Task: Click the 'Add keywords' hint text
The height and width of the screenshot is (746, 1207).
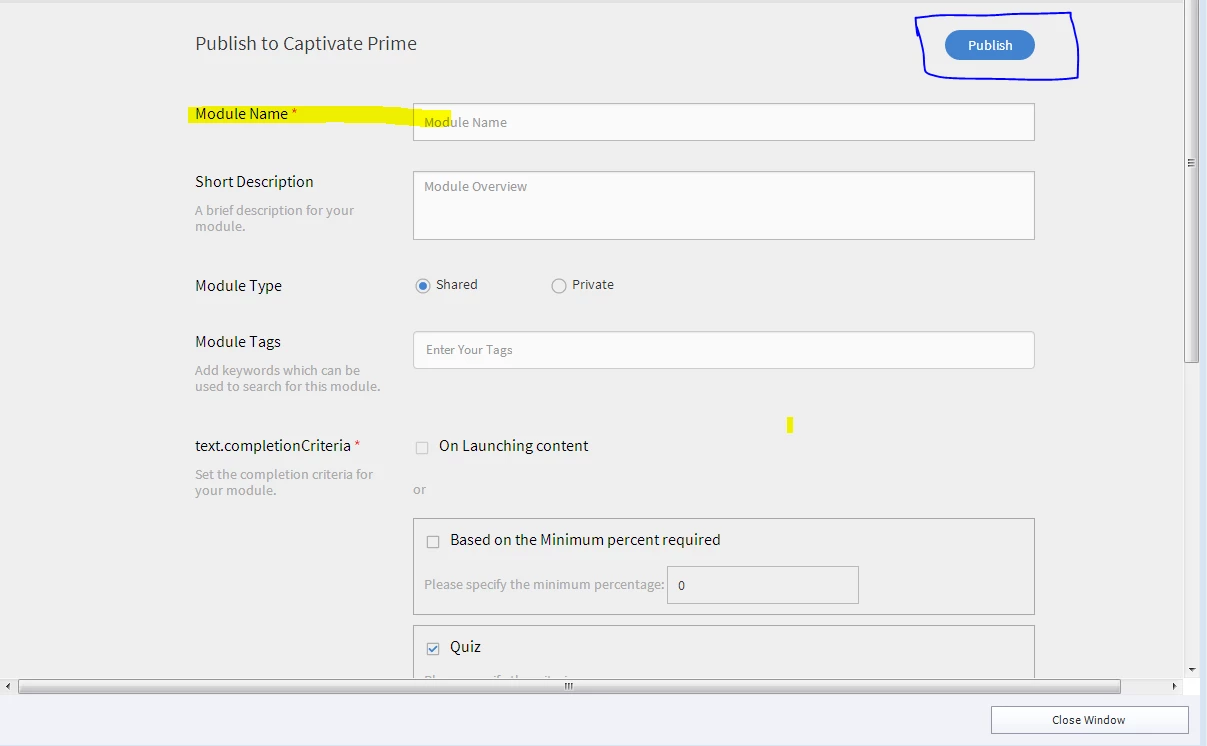Action: (287, 378)
